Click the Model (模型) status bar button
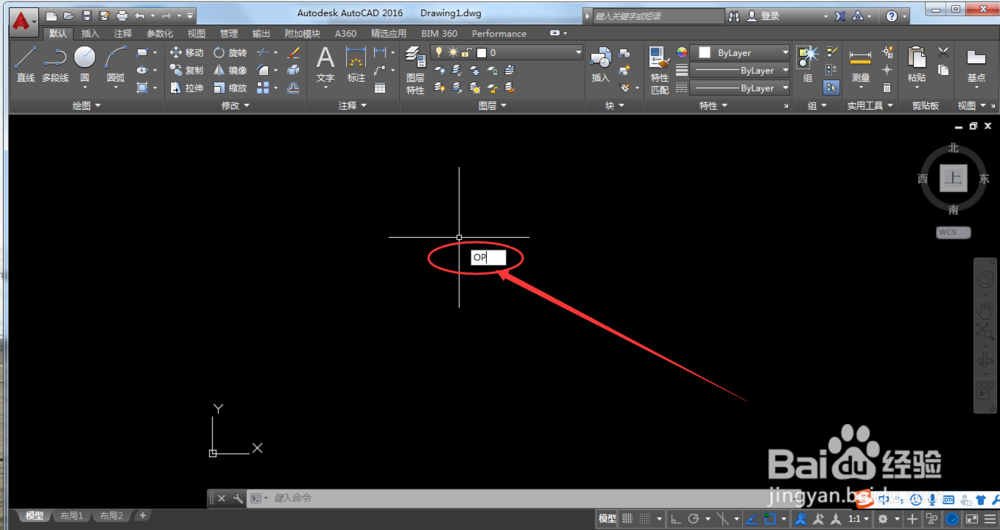This screenshot has width=1000, height=530. [x=608, y=519]
